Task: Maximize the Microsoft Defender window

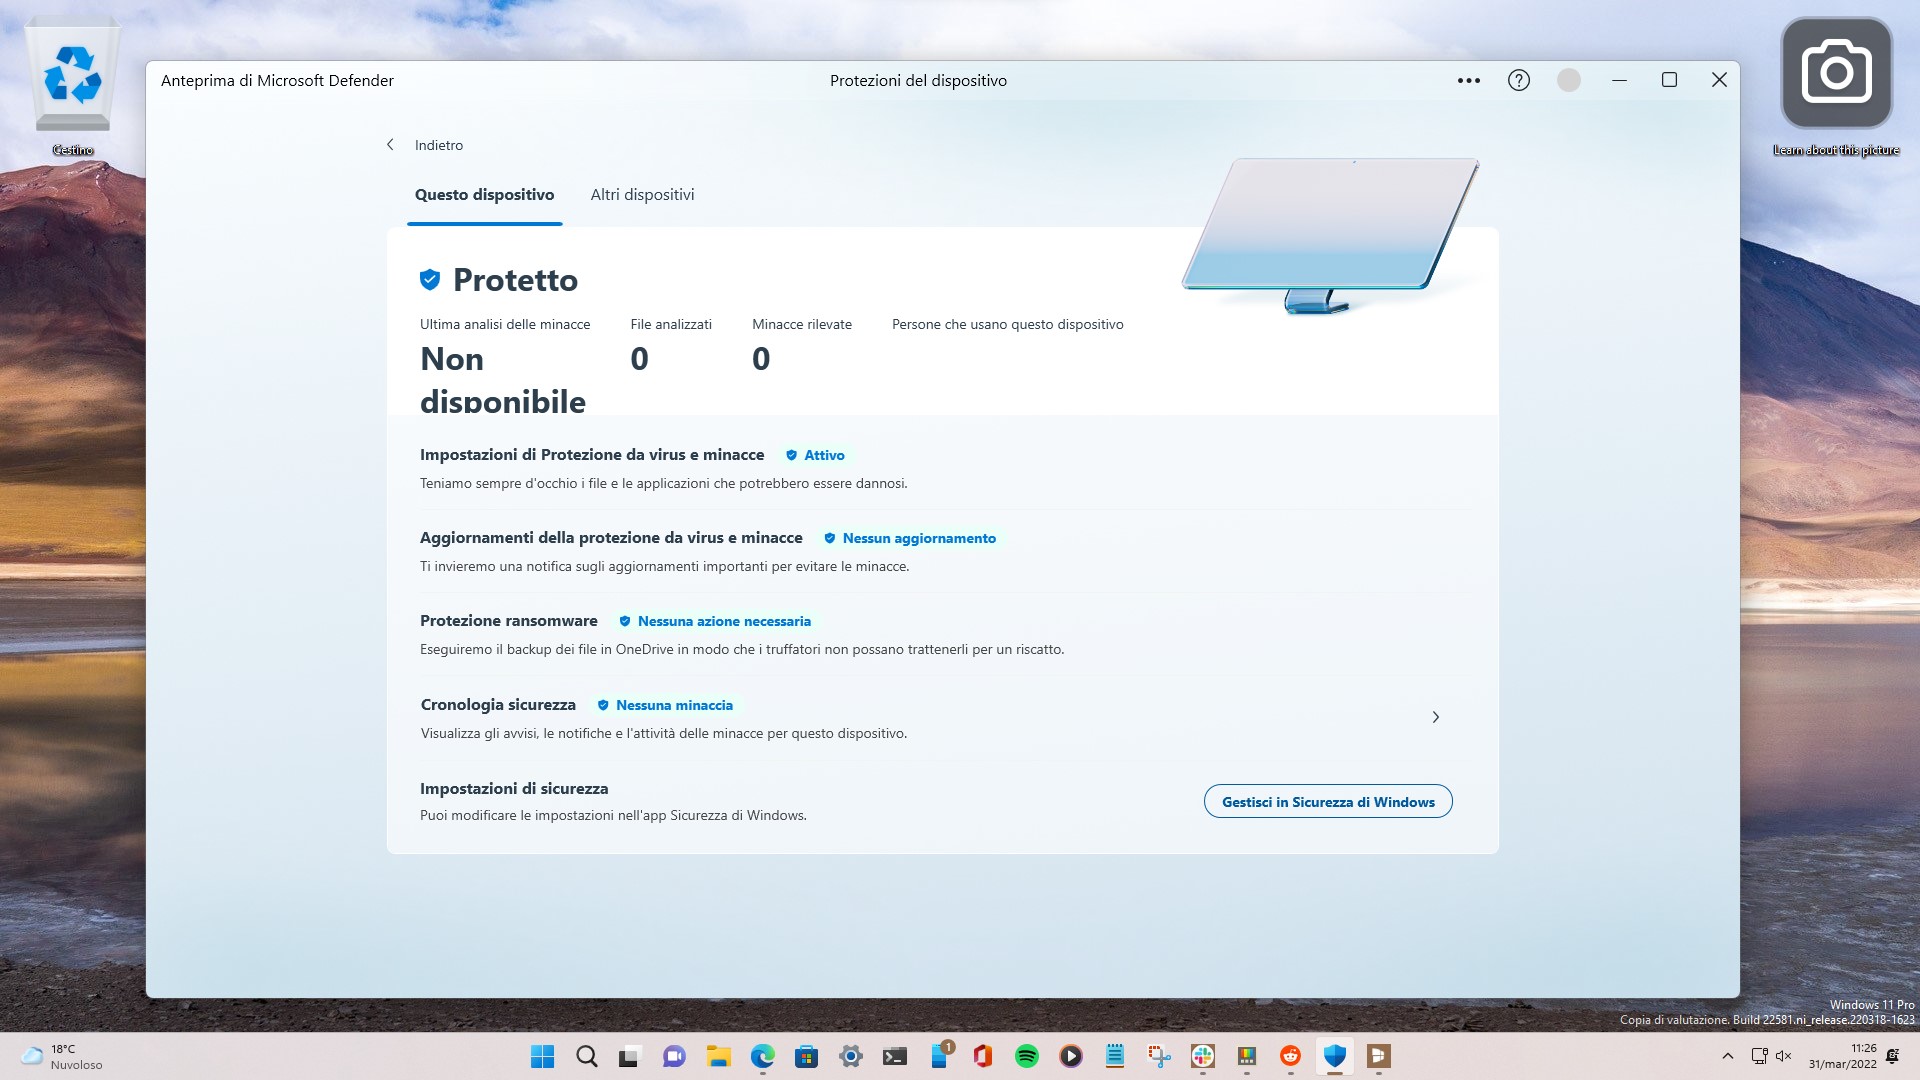Action: pos(1669,80)
